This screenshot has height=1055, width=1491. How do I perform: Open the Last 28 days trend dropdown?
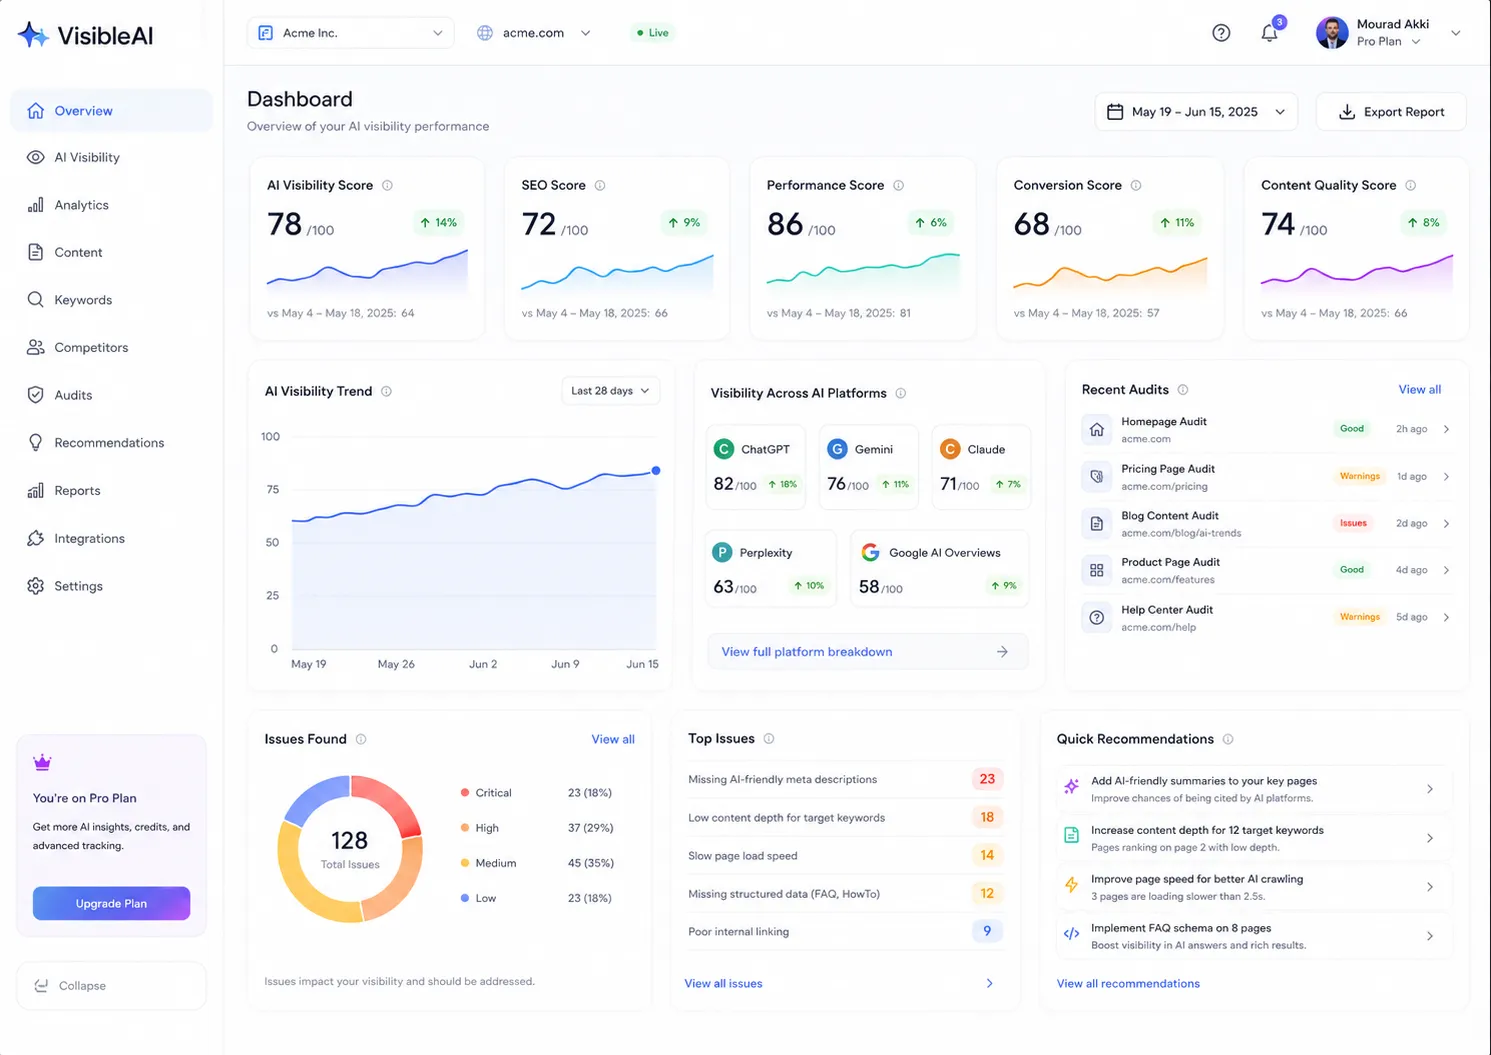(611, 391)
